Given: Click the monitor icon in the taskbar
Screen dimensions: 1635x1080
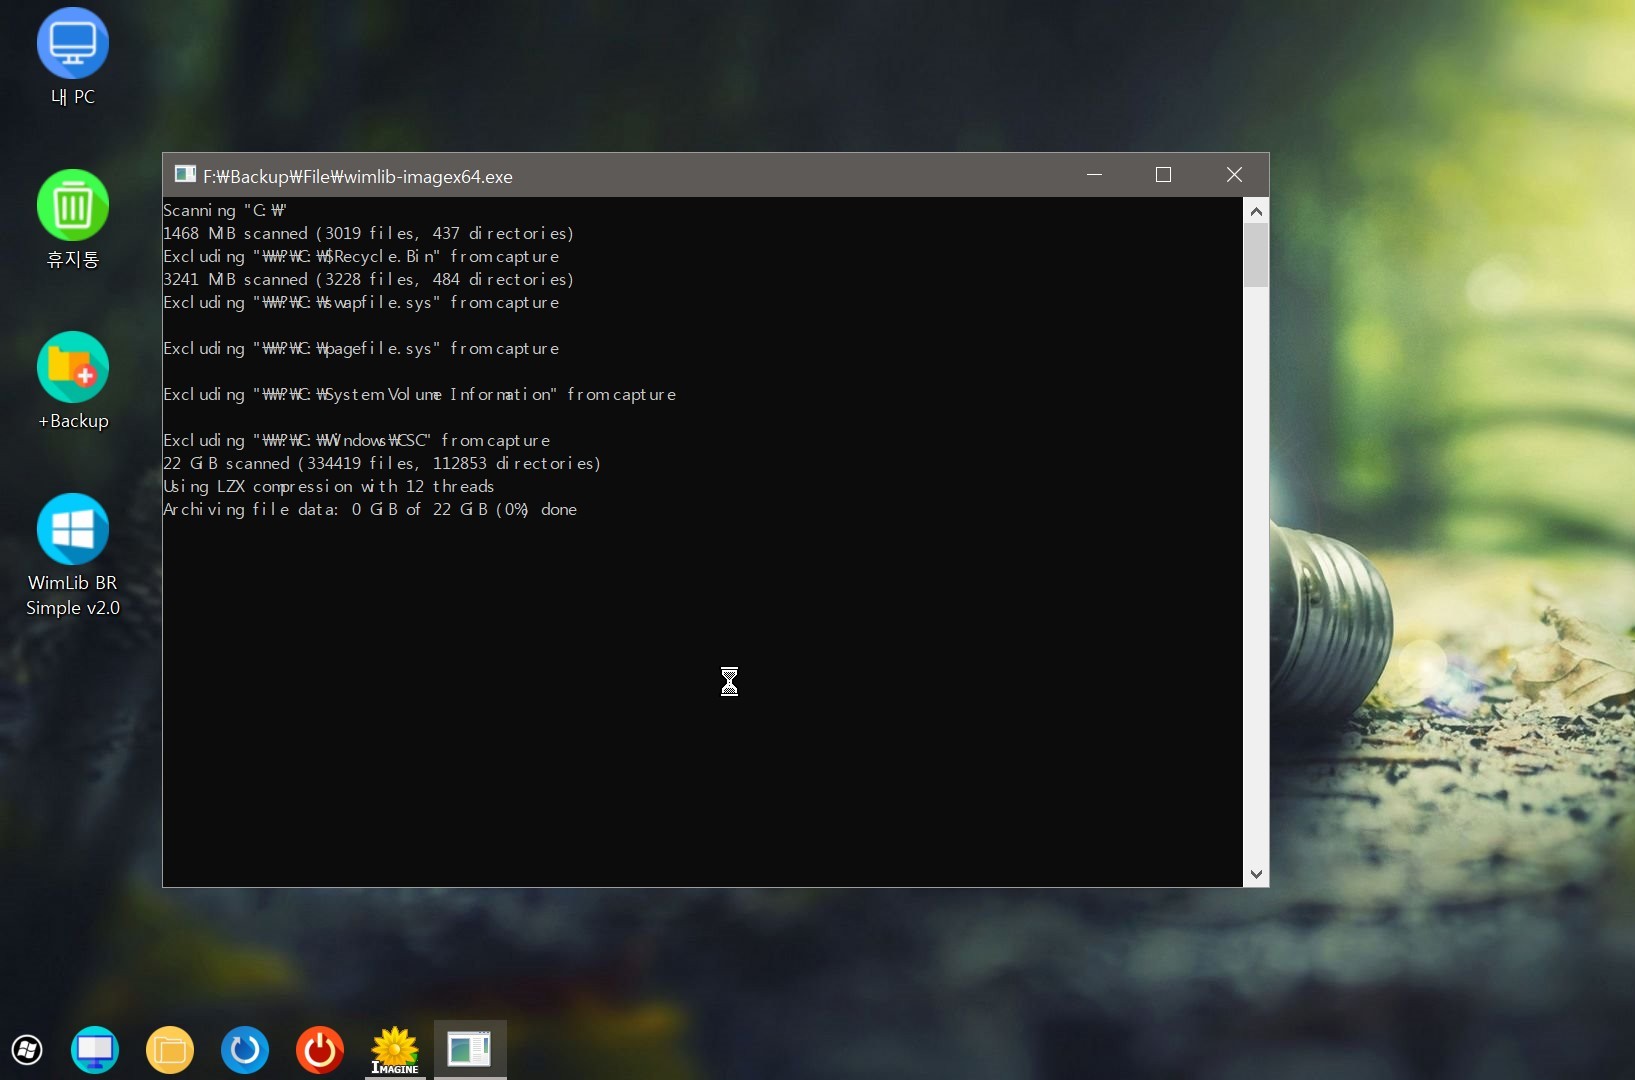Looking at the screenshot, I should pyautogui.click(x=95, y=1050).
